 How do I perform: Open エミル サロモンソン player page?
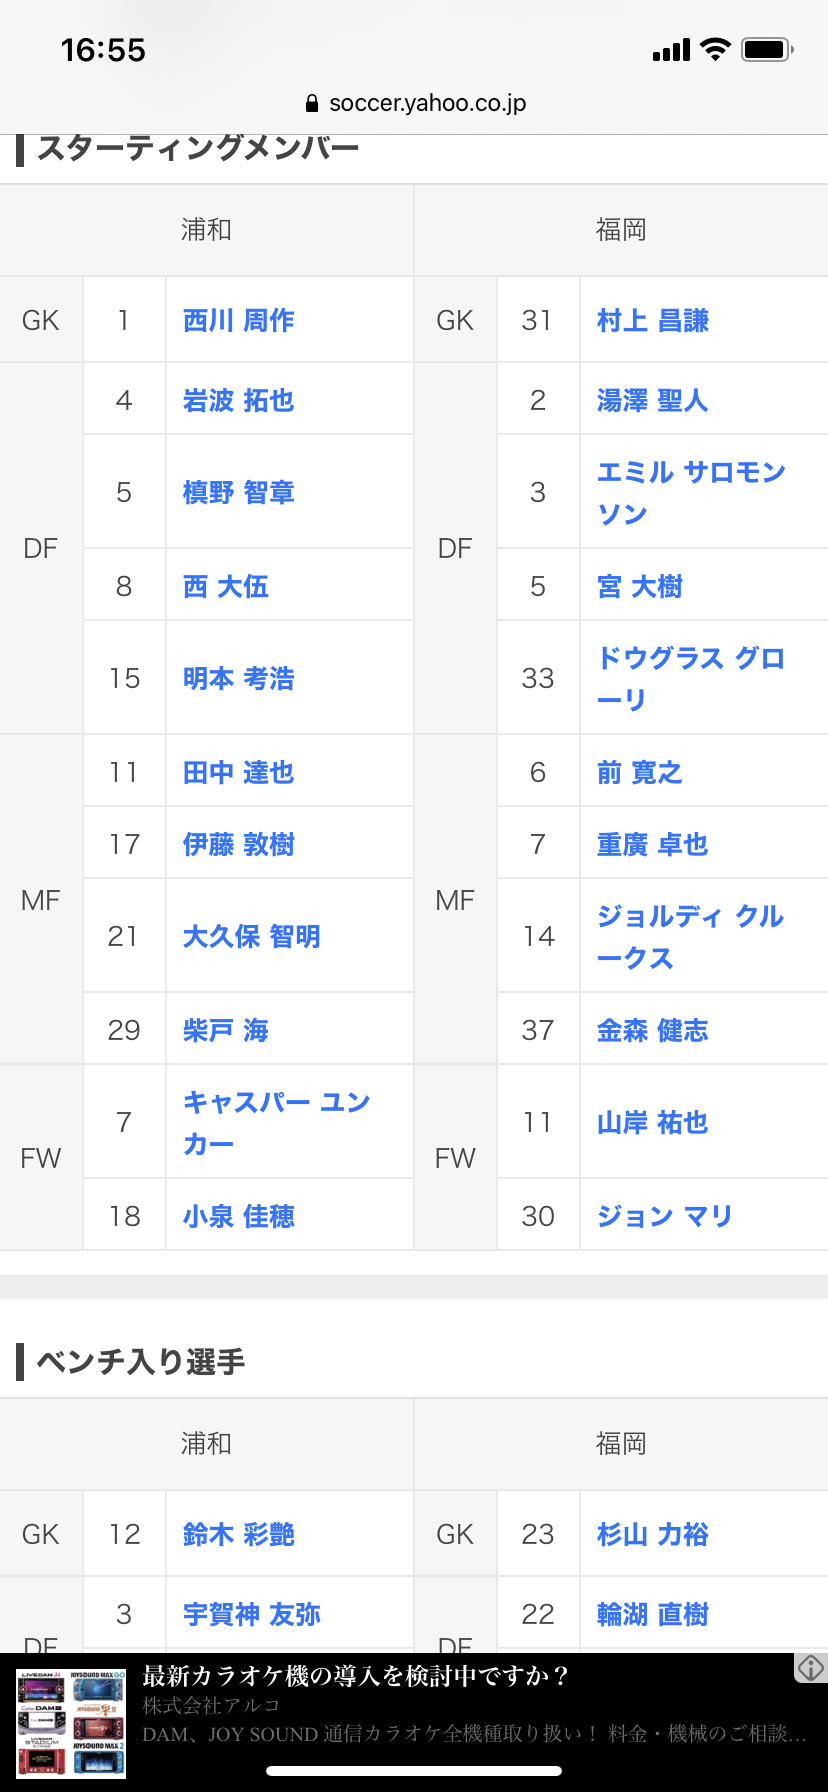[x=691, y=492]
